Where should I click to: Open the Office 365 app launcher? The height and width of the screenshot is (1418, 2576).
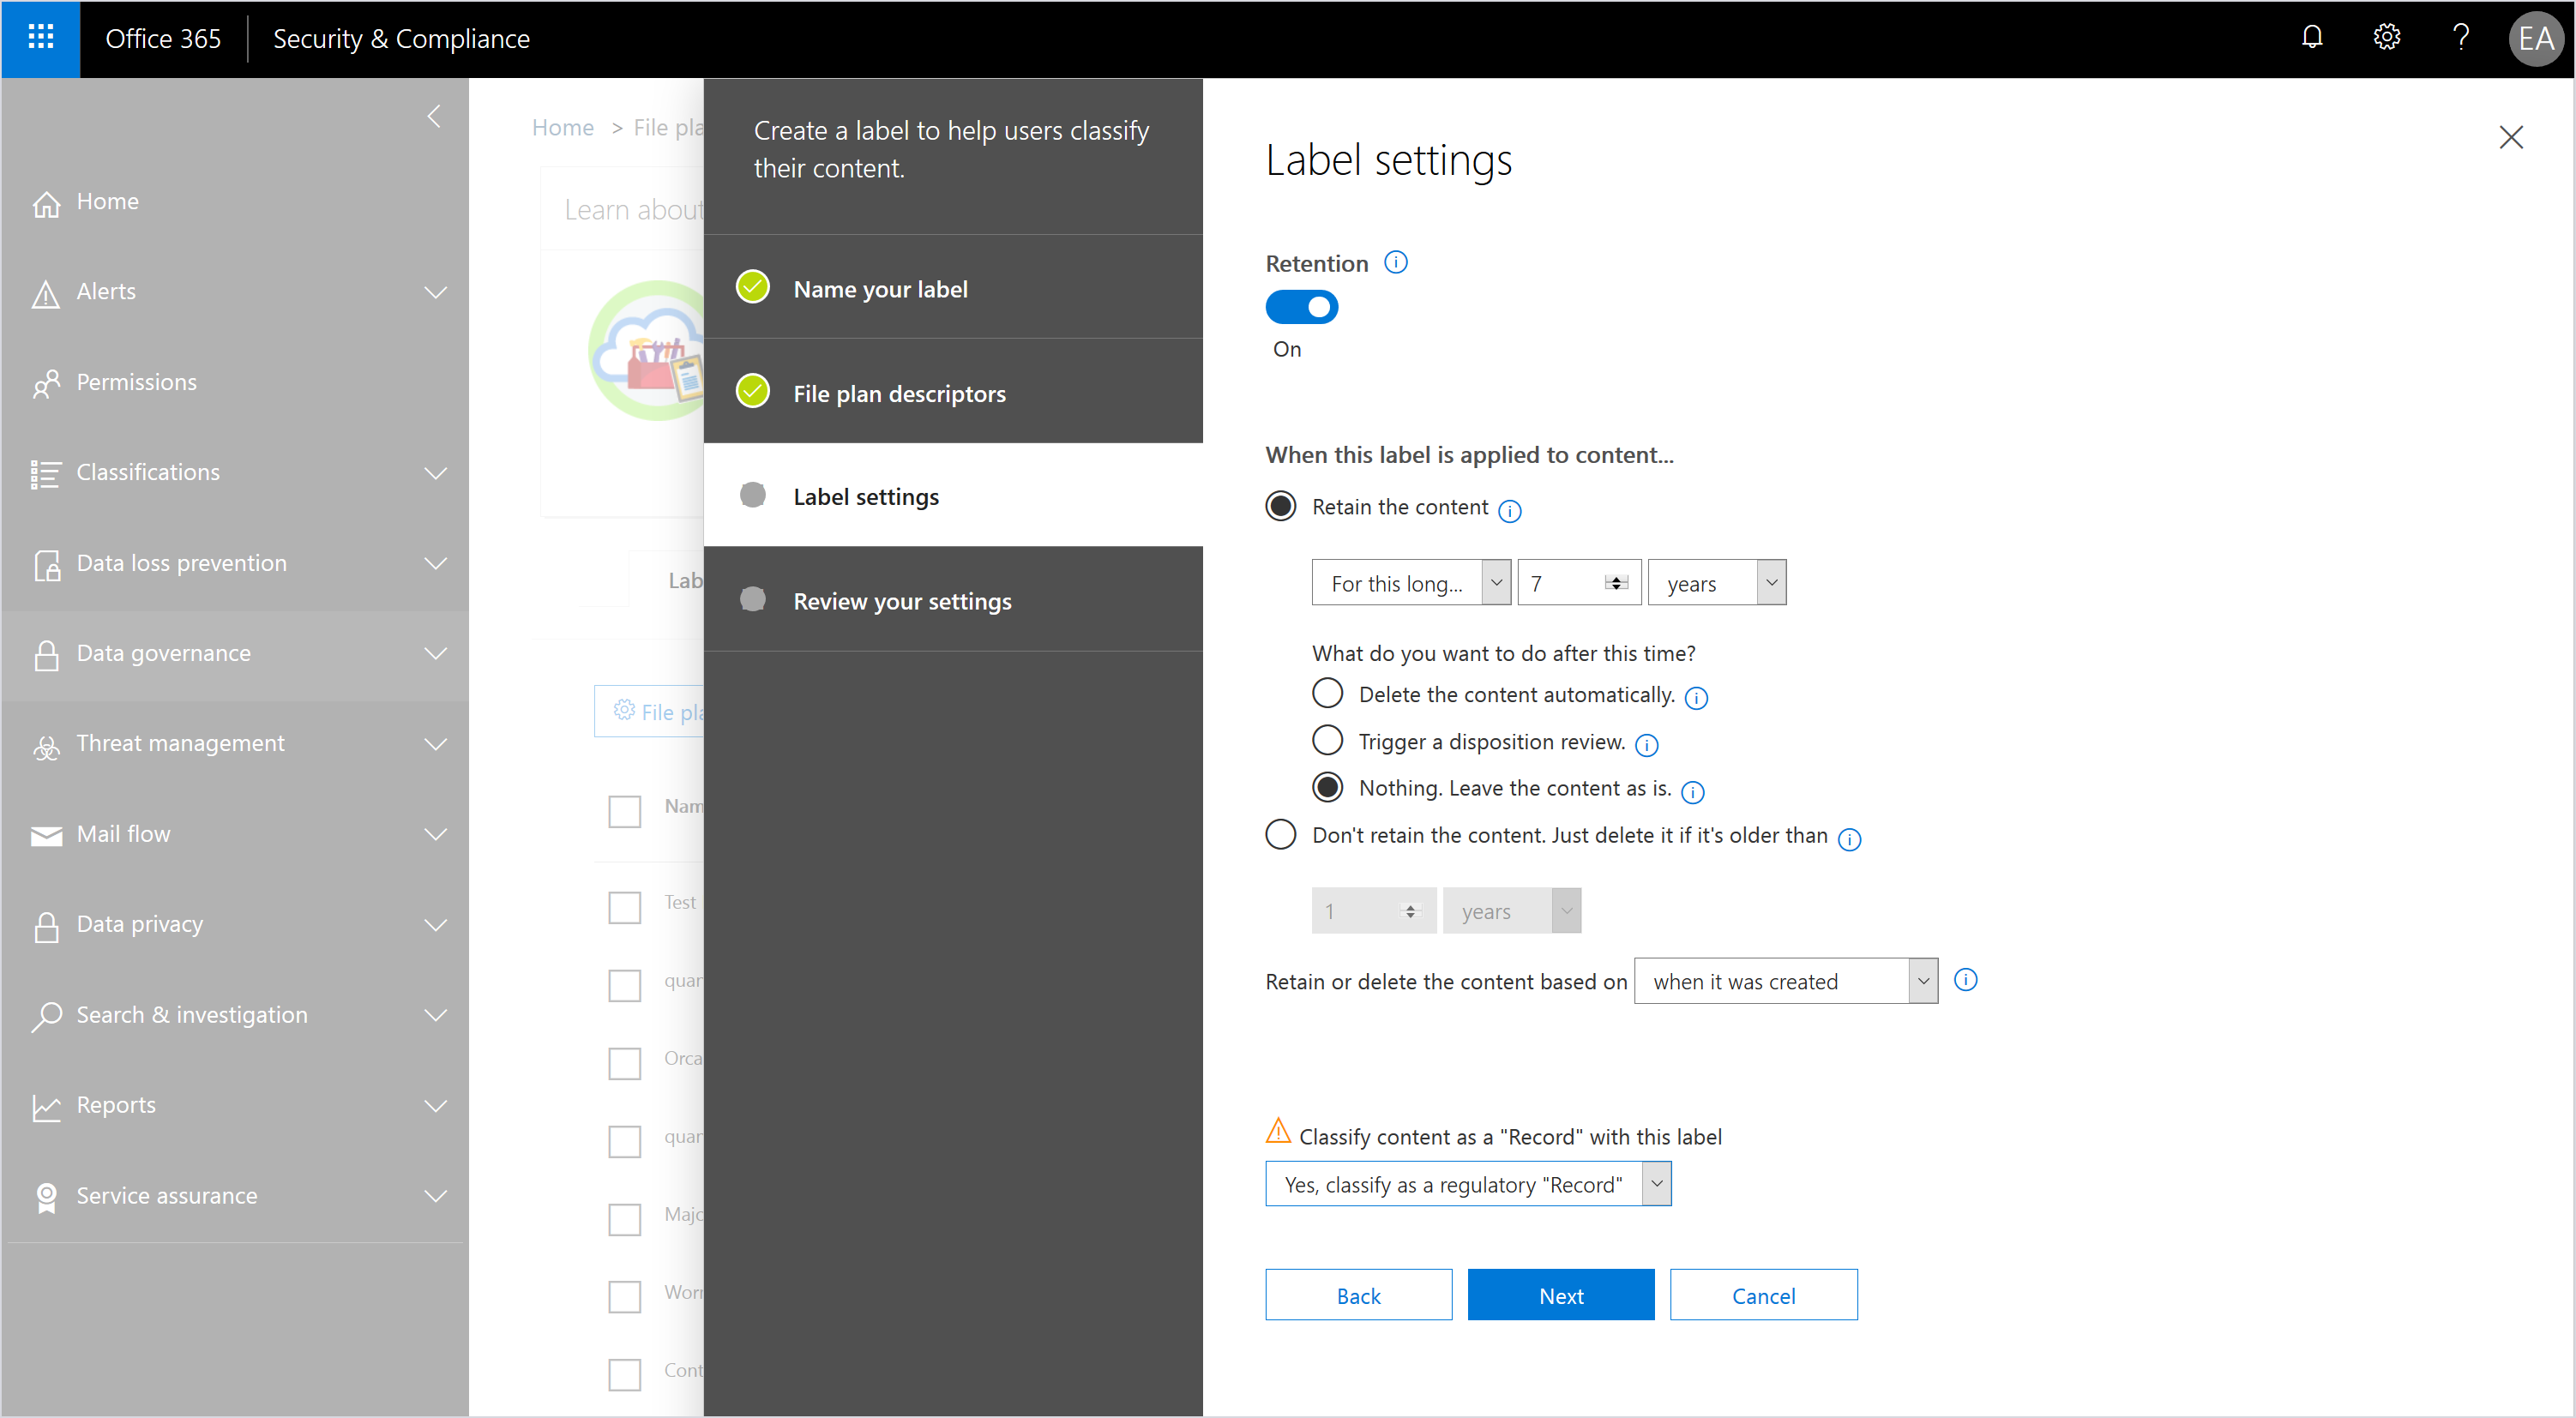pos(40,38)
